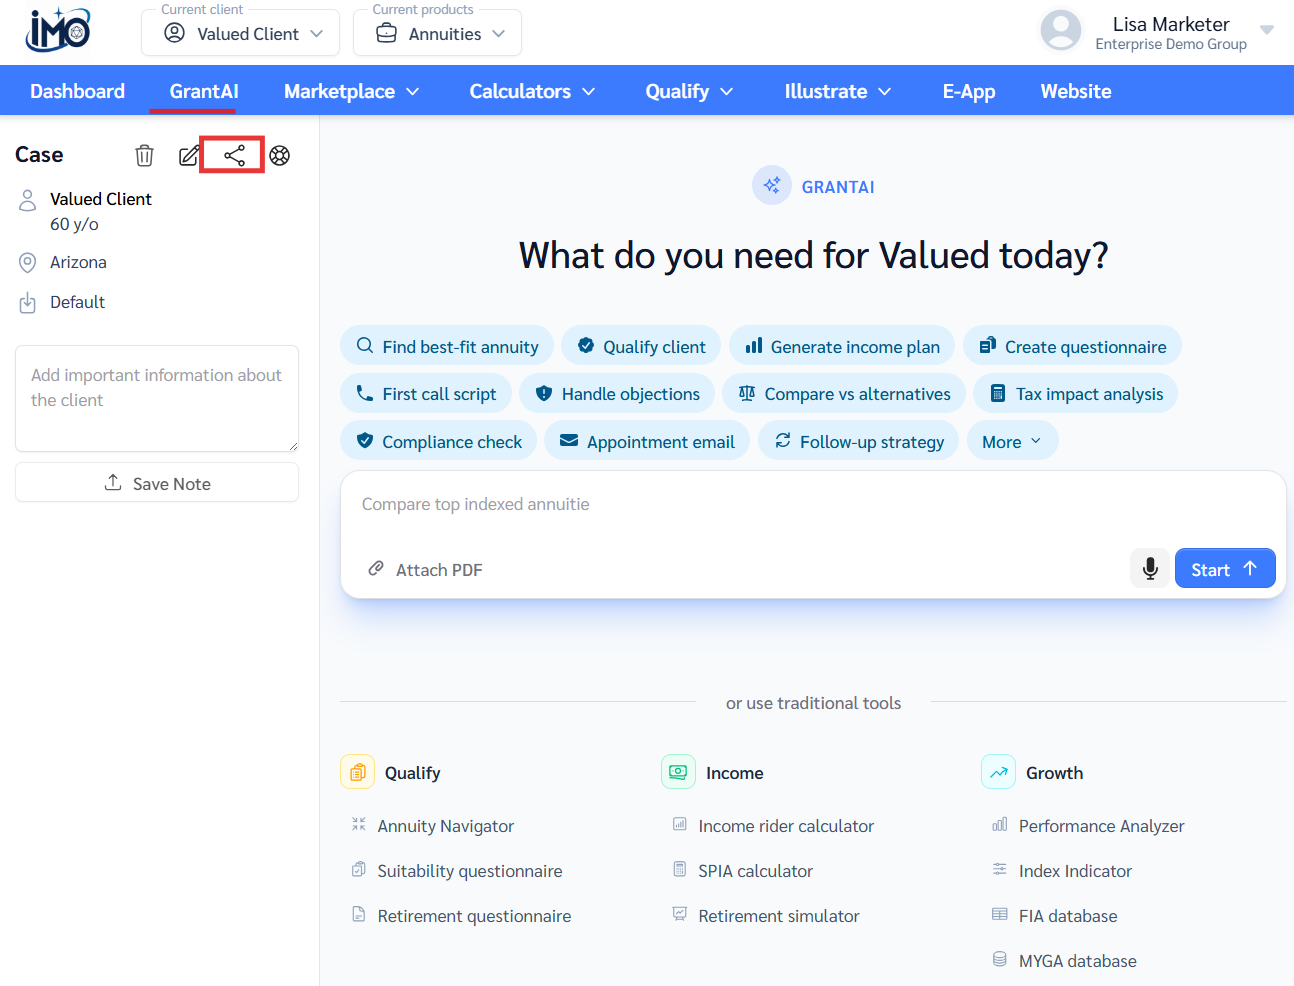Viewport: 1294px width, 986px height.
Task: Choose Create questionnaire
Action: point(1072,346)
